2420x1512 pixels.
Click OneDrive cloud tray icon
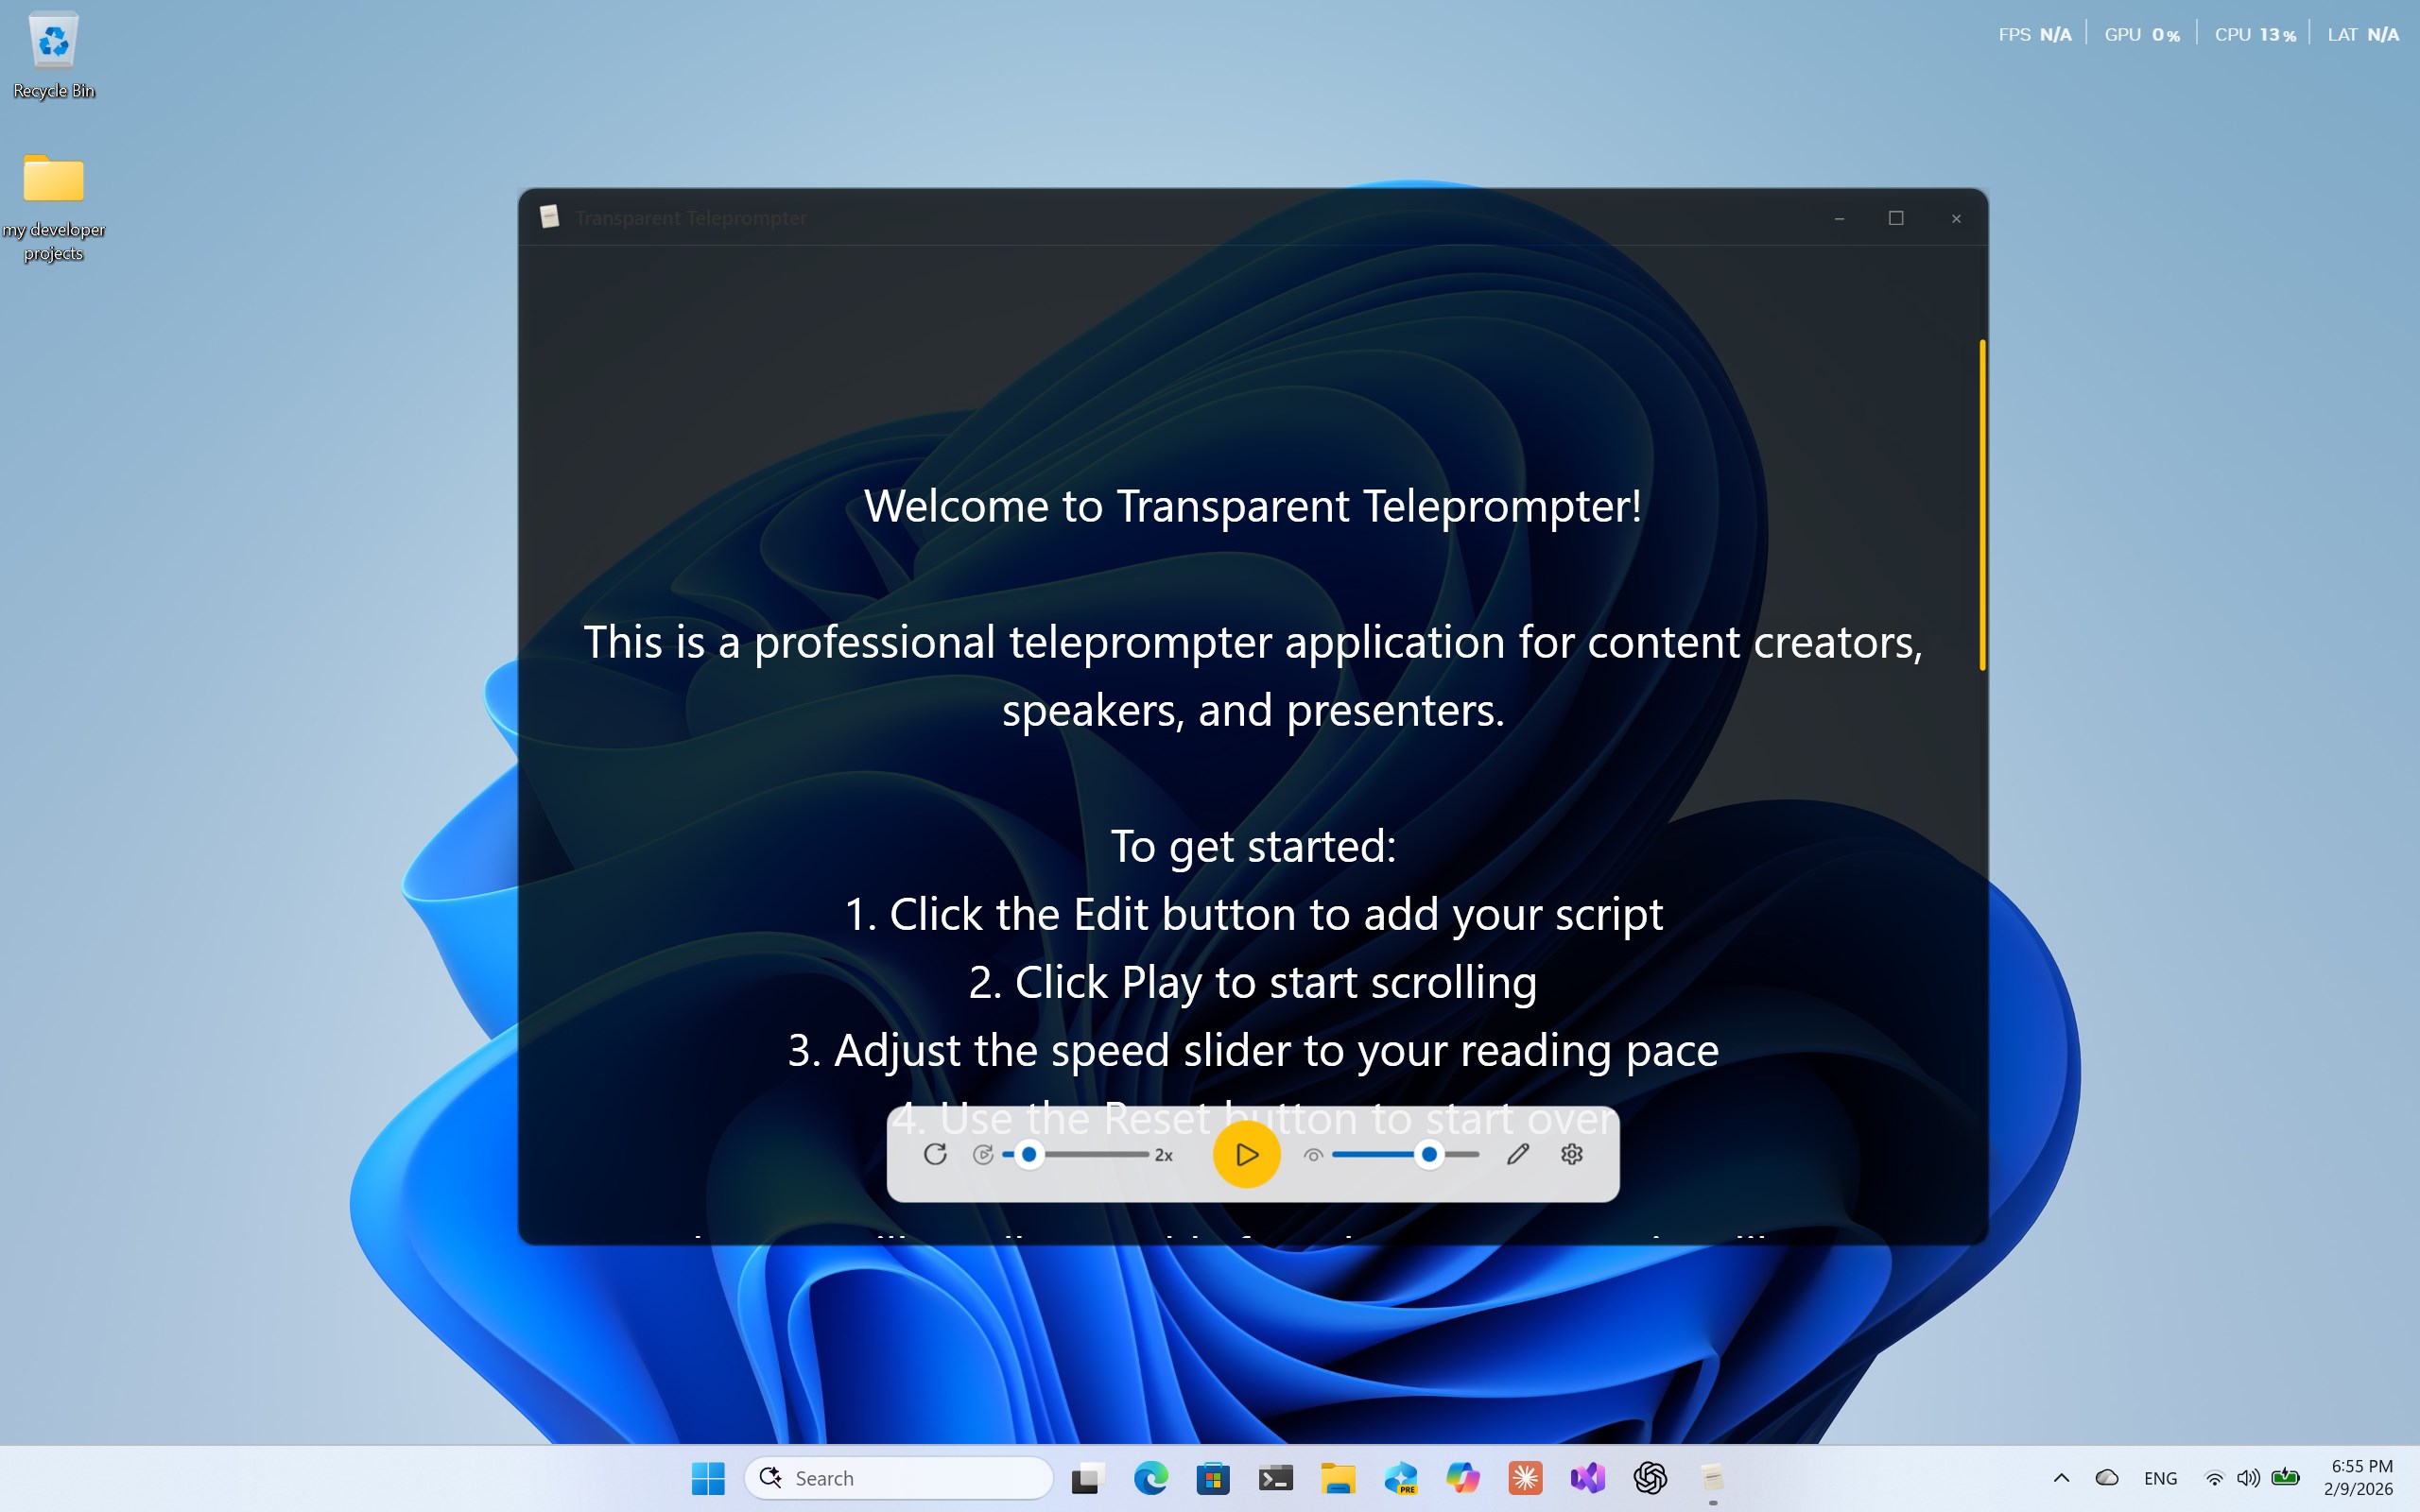pos(2107,1478)
